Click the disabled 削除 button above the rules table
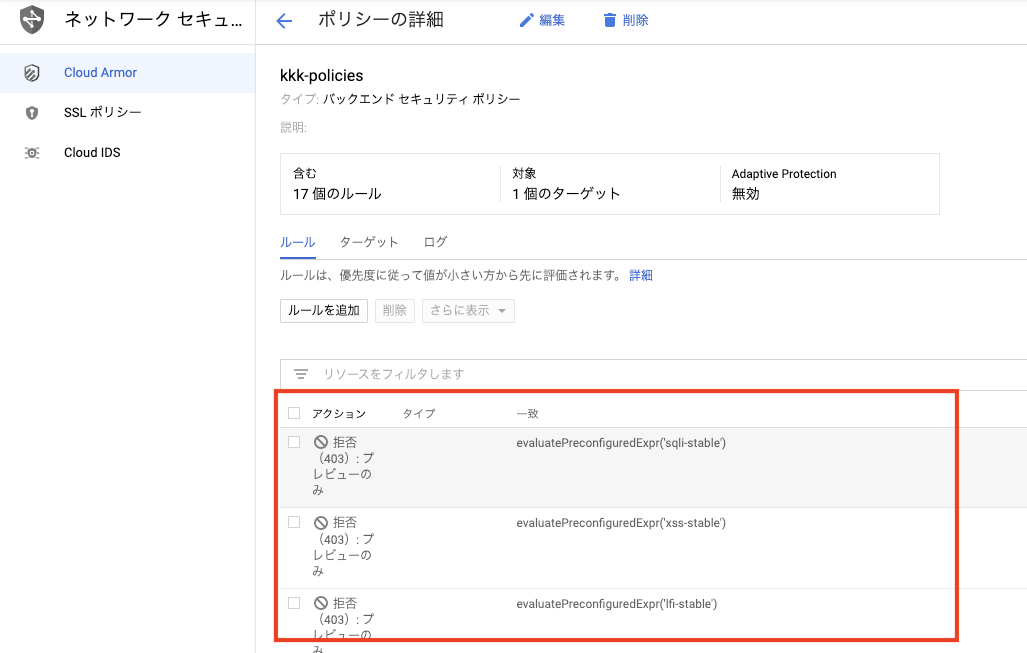The width and height of the screenshot is (1027, 653). click(x=394, y=310)
